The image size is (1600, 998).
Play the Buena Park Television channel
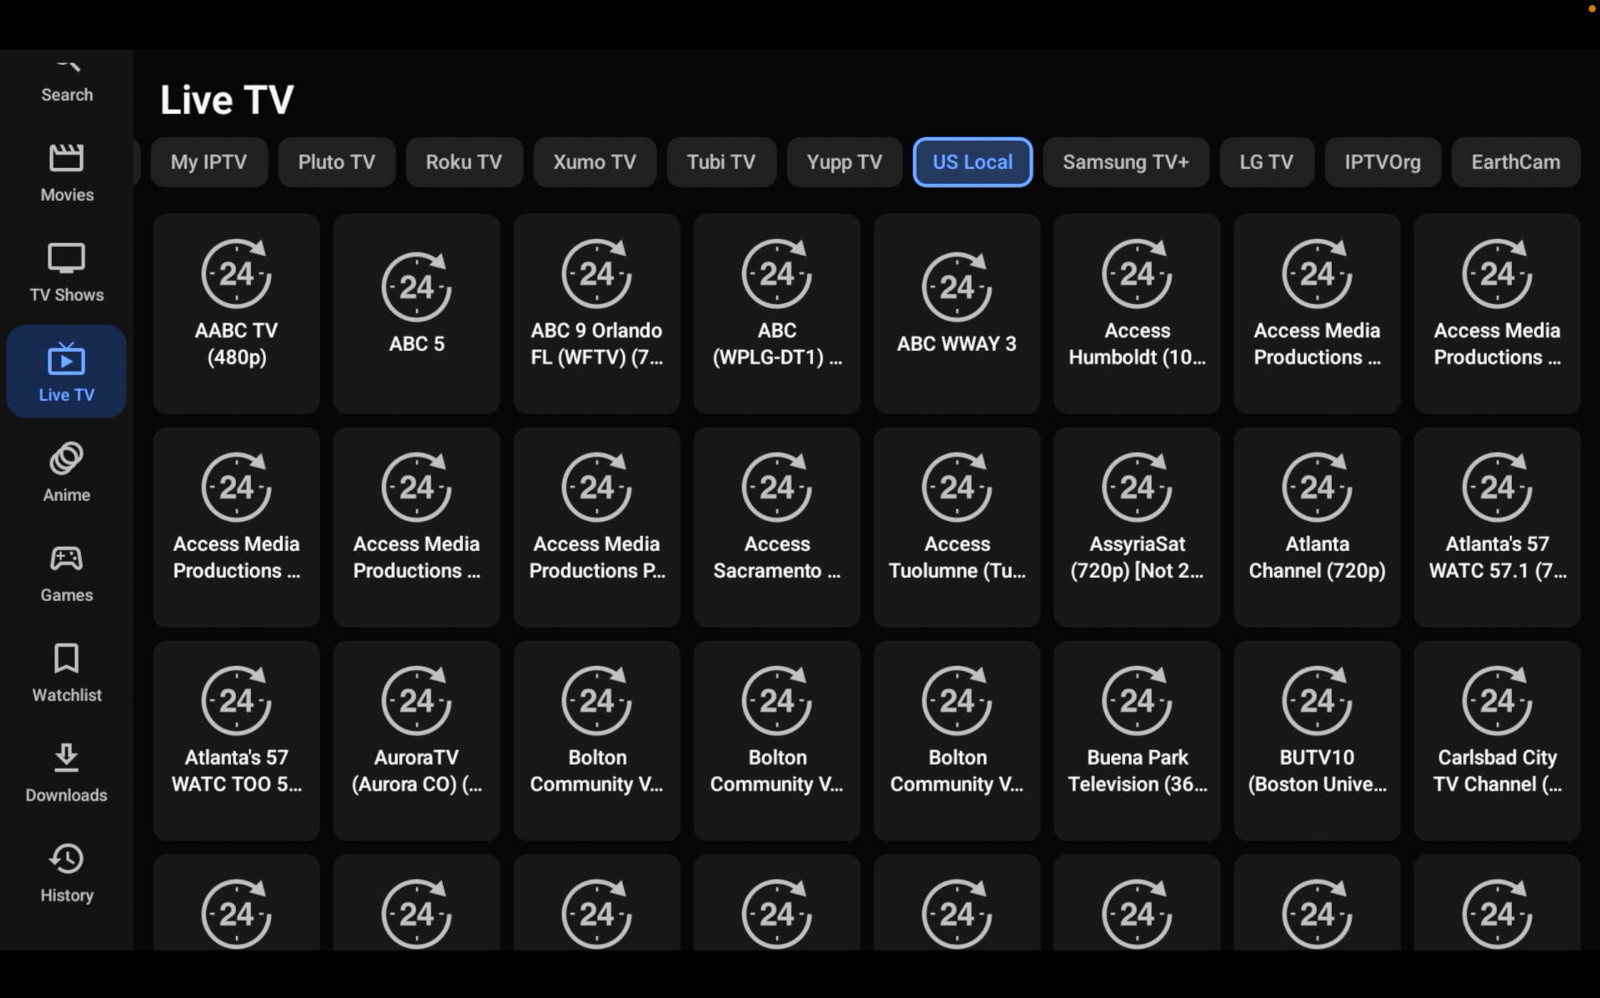click(1137, 740)
